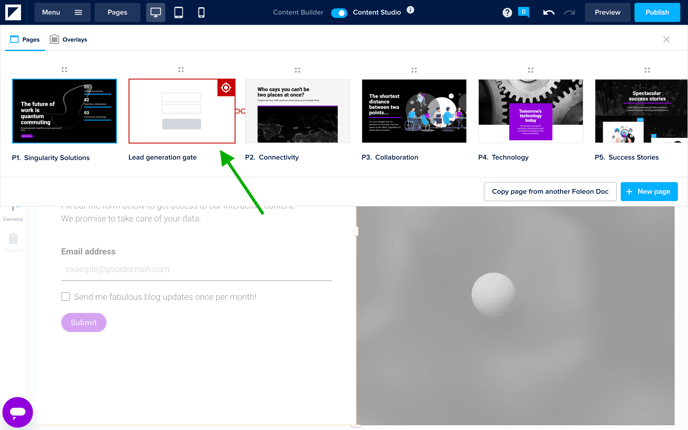Image resolution: width=688 pixels, height=430 pixels.
Task: Close the pages panel
Action: pos(667,40)
